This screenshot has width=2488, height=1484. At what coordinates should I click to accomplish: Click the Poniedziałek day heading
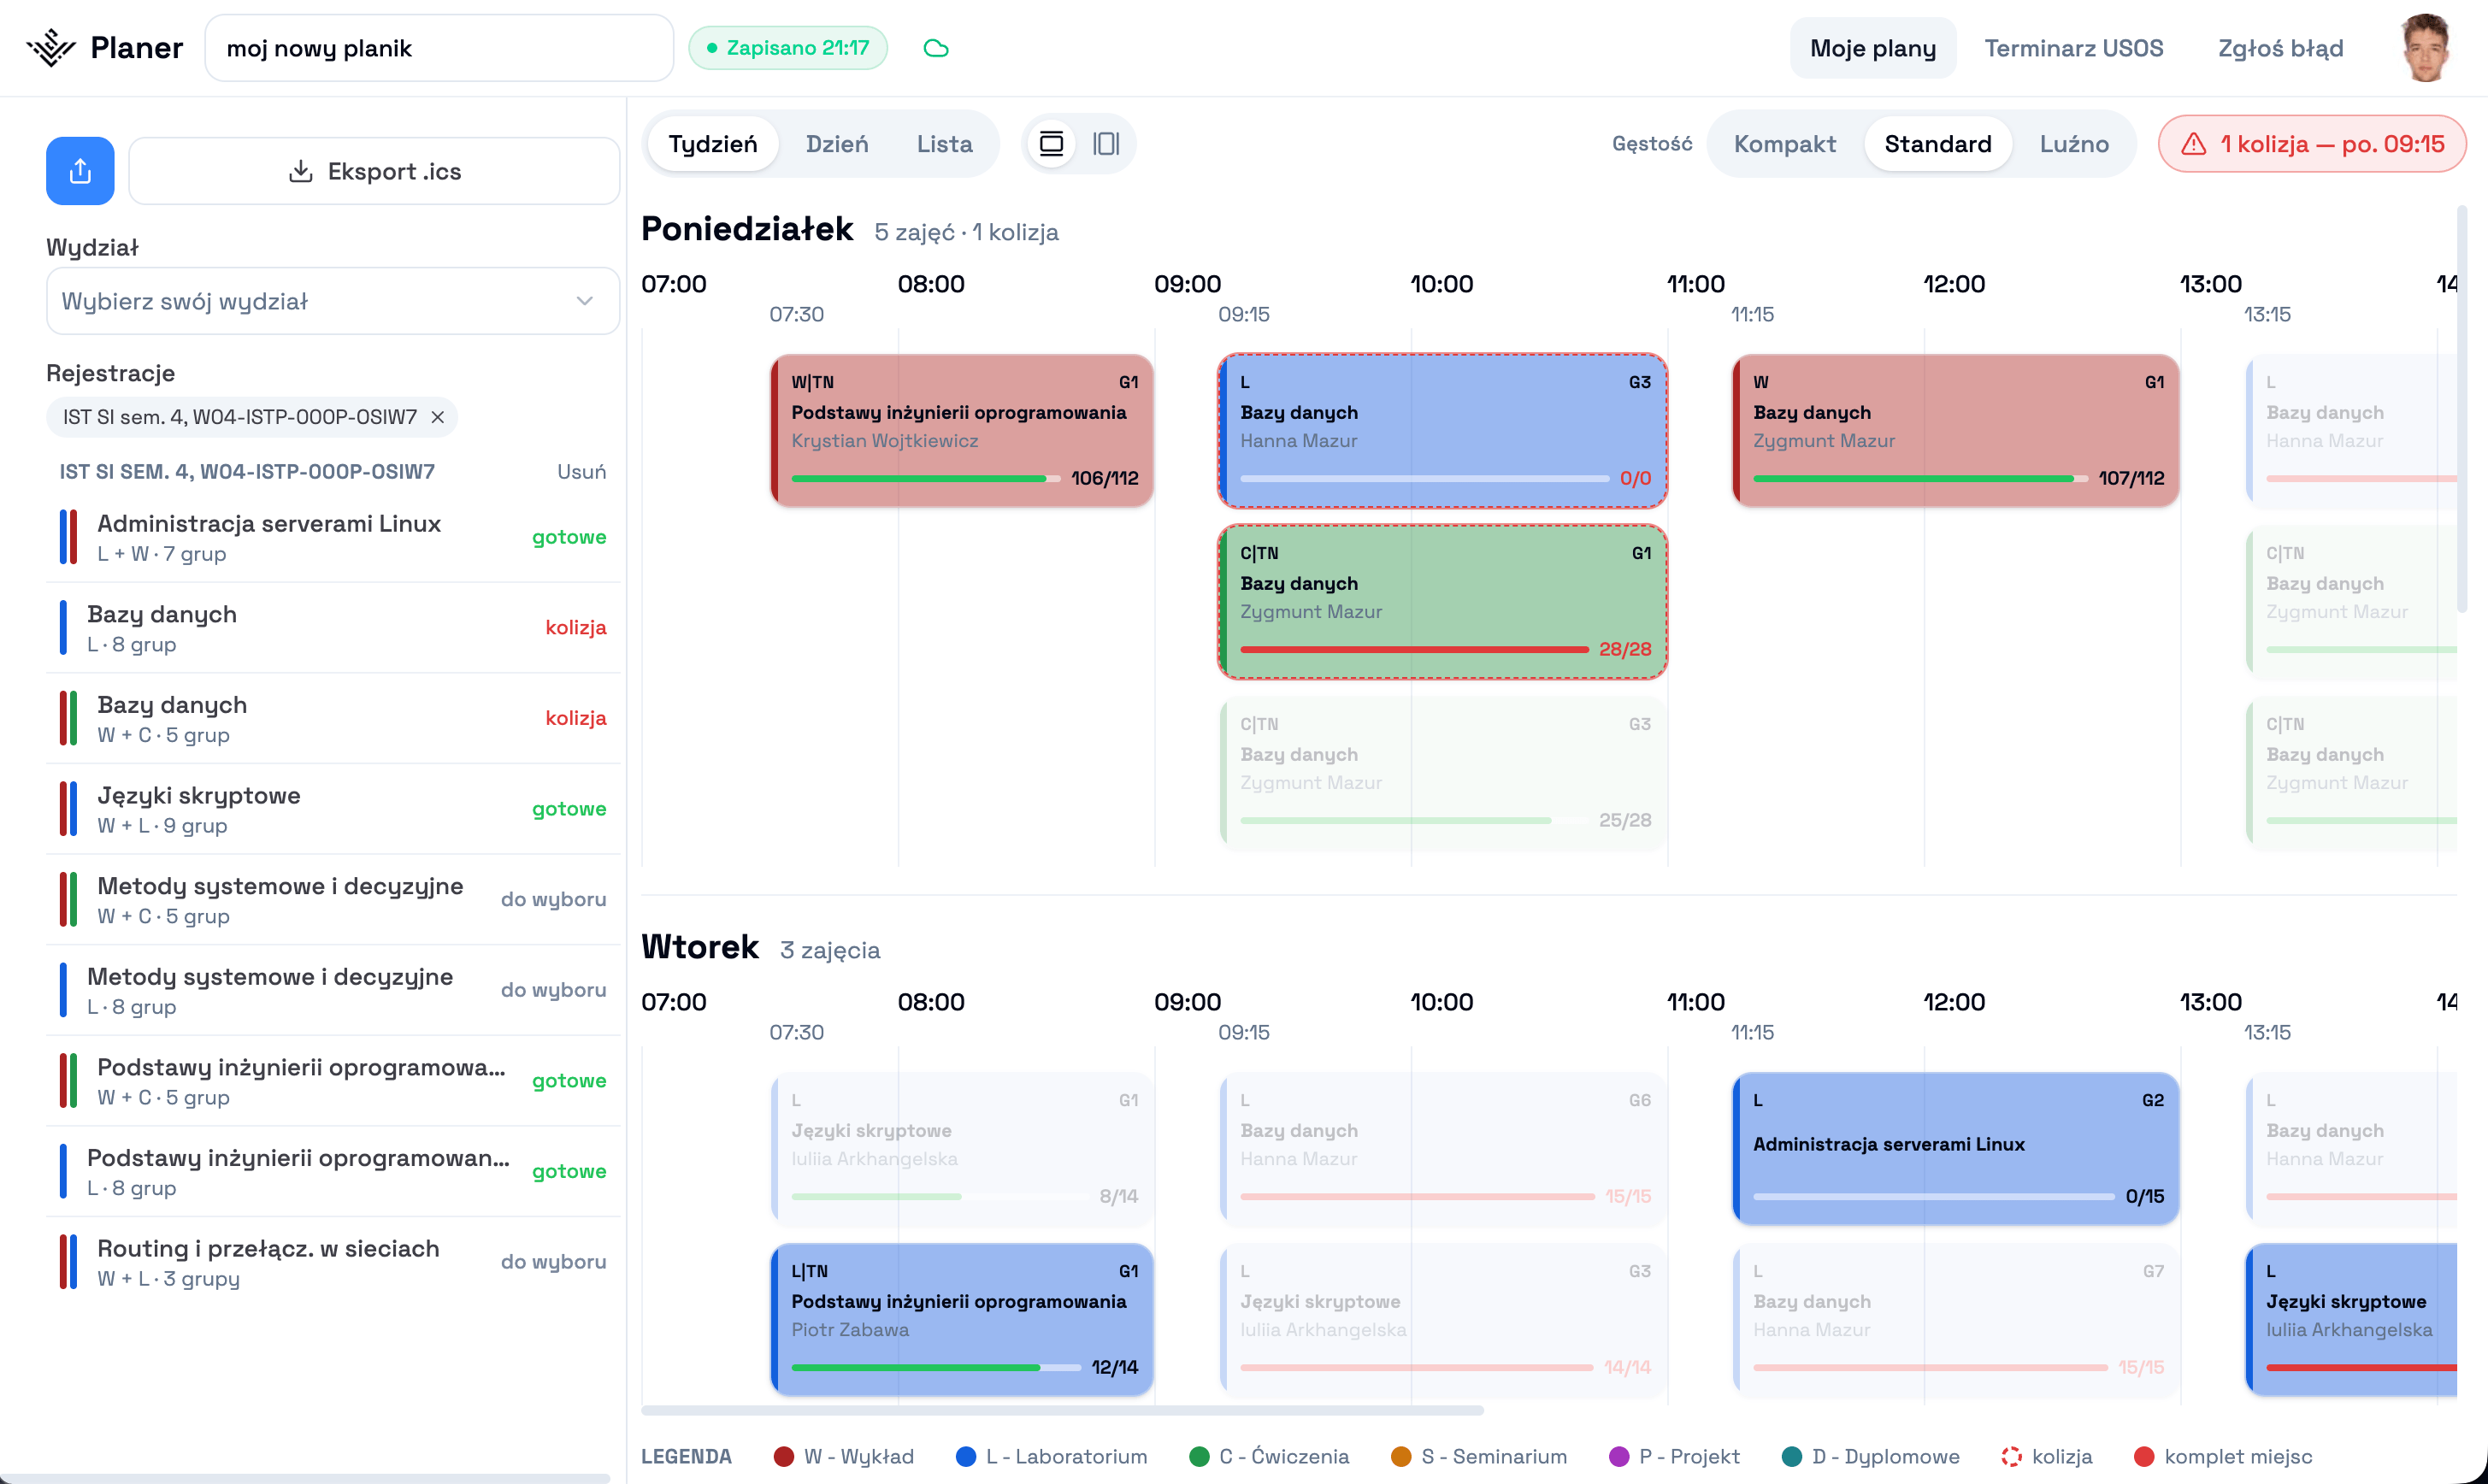point(747,229)
